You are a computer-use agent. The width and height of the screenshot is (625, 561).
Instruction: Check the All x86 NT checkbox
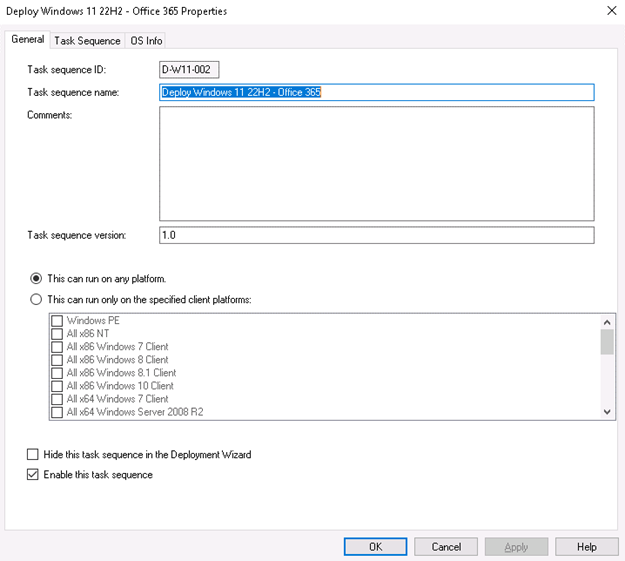coord(57,334)
